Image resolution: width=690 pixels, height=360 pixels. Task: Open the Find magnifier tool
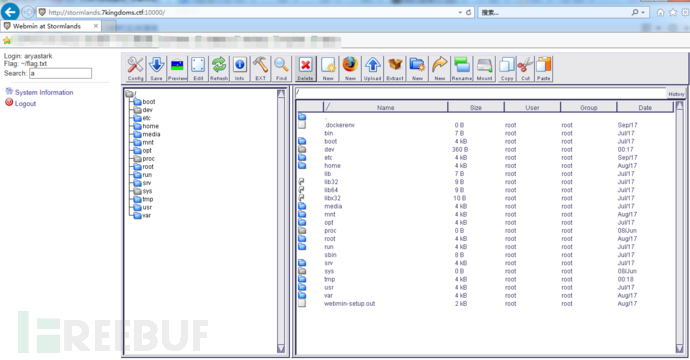coord(281,69)
